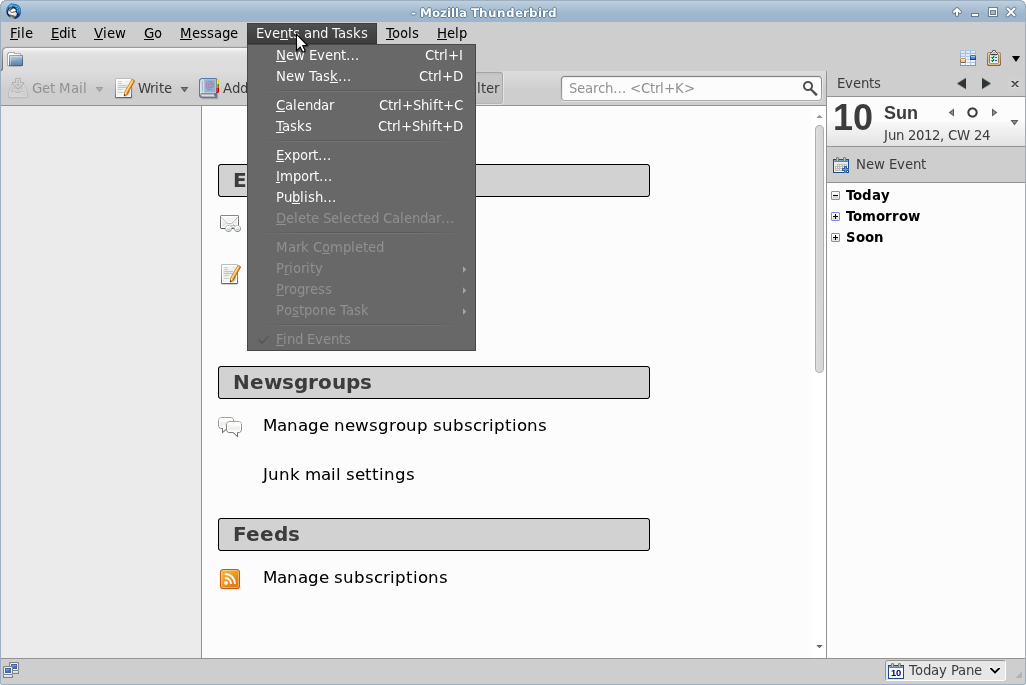Open the mini day options dropdown
This screenshot has height=685, width=1026.
pyautogui.click(x=1014, y=122)
